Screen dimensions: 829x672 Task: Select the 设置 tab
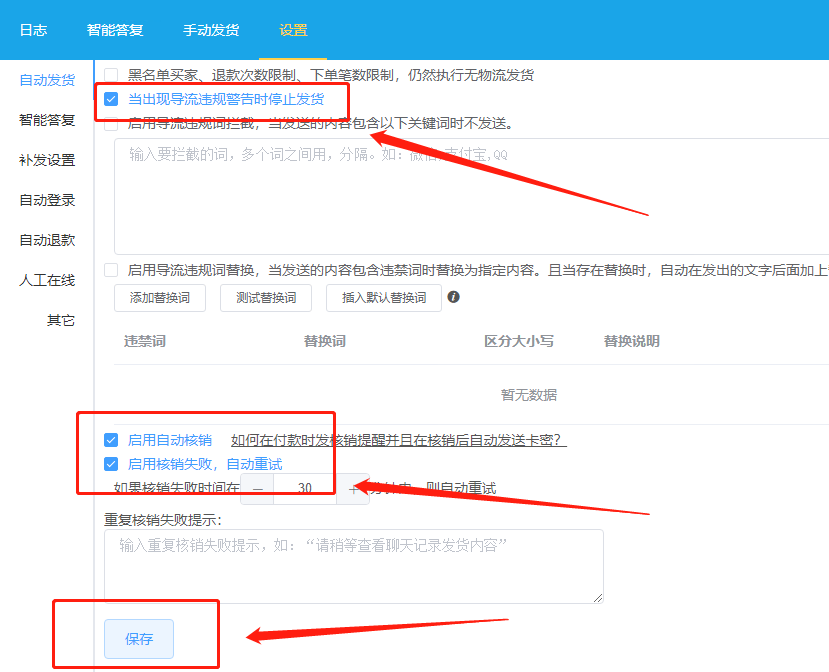pyautogui.click(x=293, y=30)
